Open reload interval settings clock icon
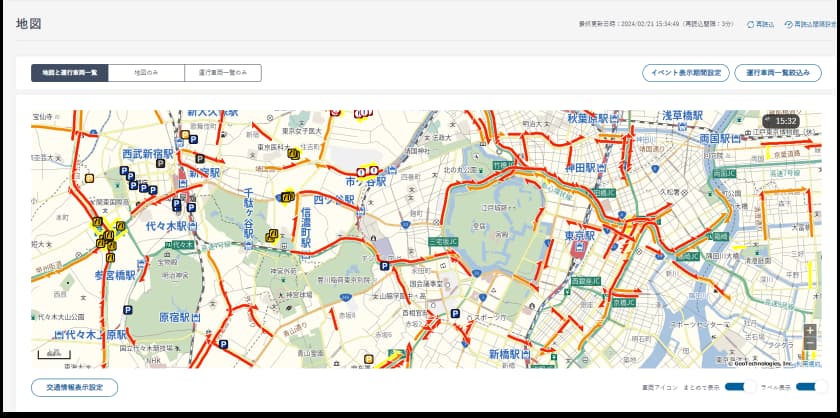The height and width of the screenshot is (418, 840). pyautogui.click(x=788, y=24)
